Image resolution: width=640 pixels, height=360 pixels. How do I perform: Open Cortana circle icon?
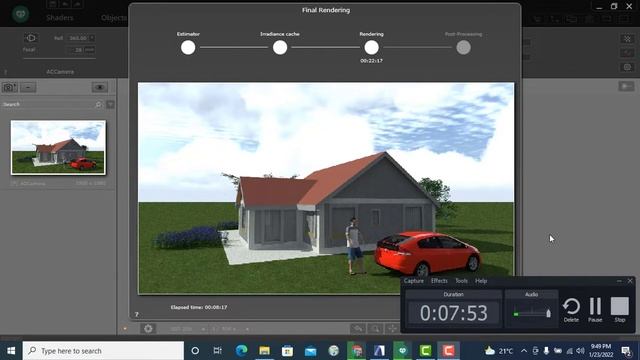click(195, 351)
